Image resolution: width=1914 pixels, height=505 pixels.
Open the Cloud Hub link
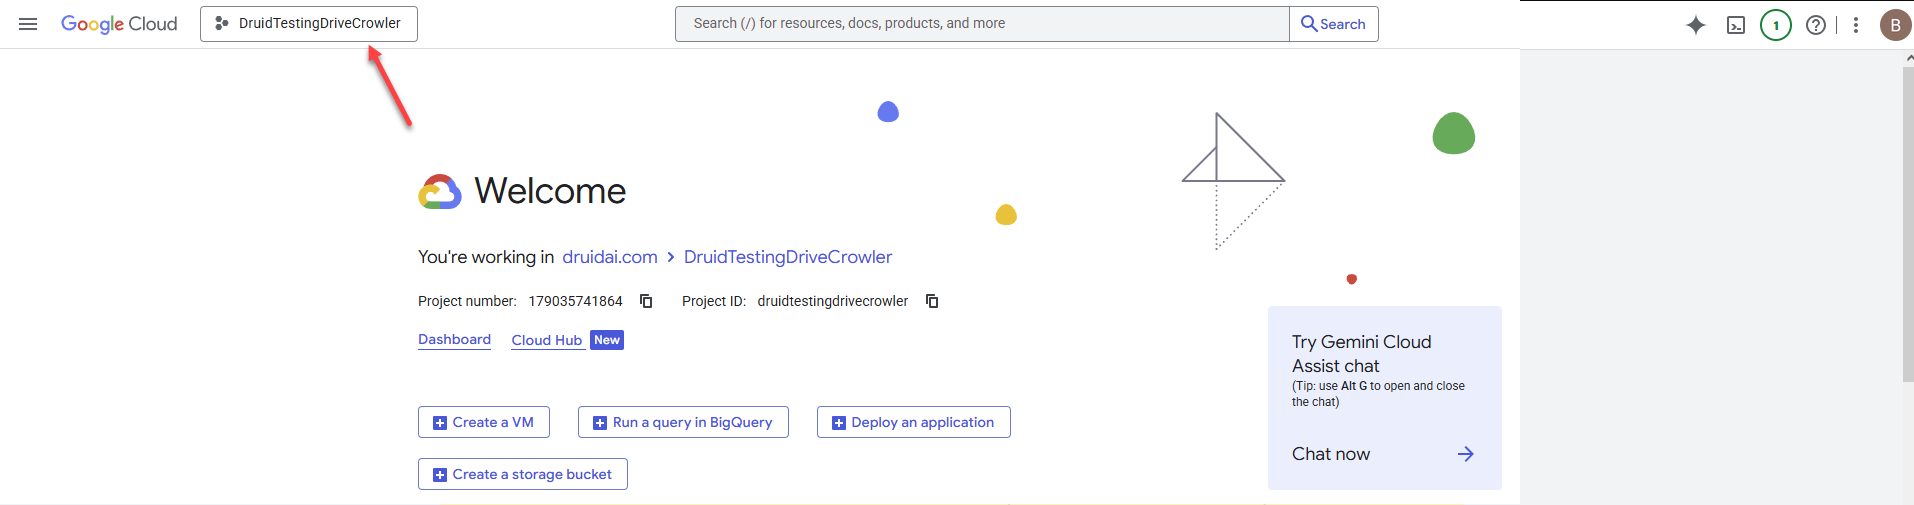click(547, 340)
